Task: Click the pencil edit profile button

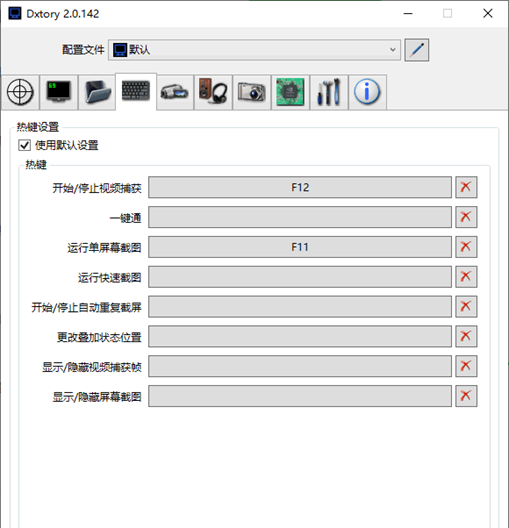Action: (417, 50)
